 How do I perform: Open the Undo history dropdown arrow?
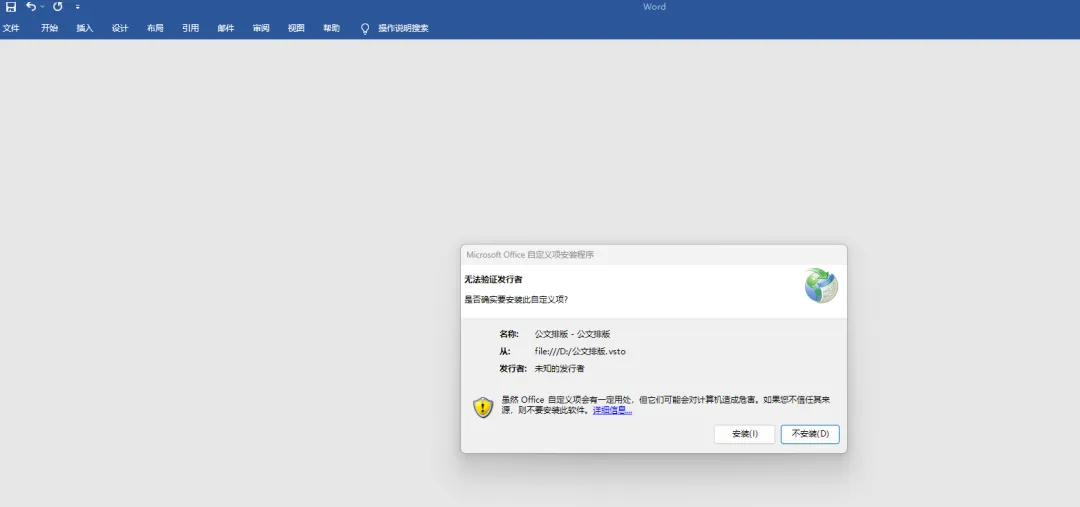click(x=42, y=7)
